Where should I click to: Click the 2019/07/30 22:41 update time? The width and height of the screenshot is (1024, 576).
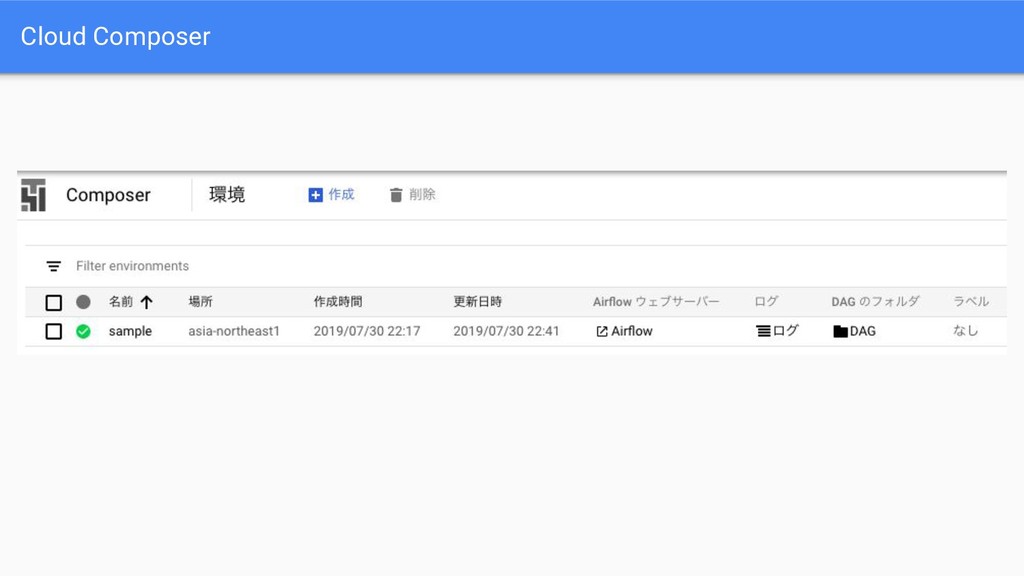point(506,331)
